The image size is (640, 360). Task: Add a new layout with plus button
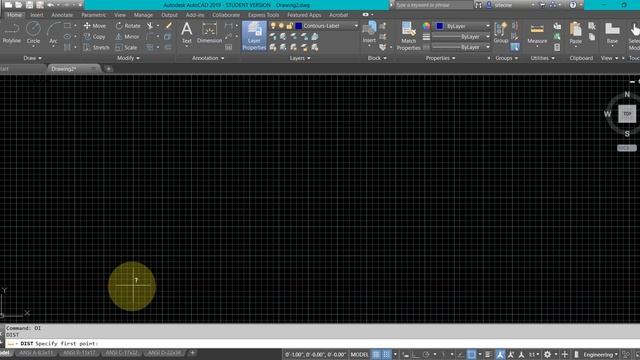tap(192, 353)
